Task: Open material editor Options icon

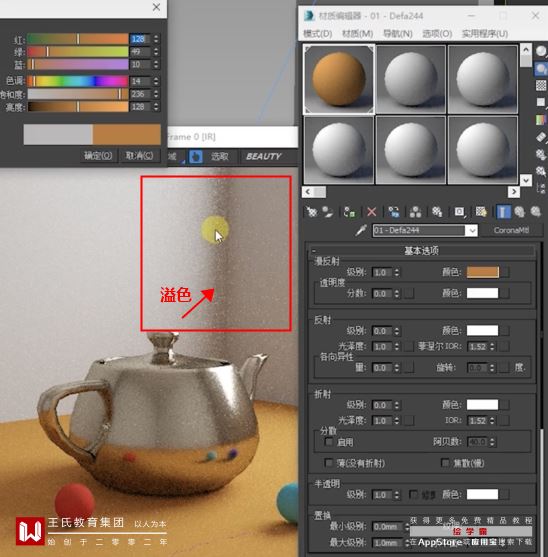Action: point(541,154)
